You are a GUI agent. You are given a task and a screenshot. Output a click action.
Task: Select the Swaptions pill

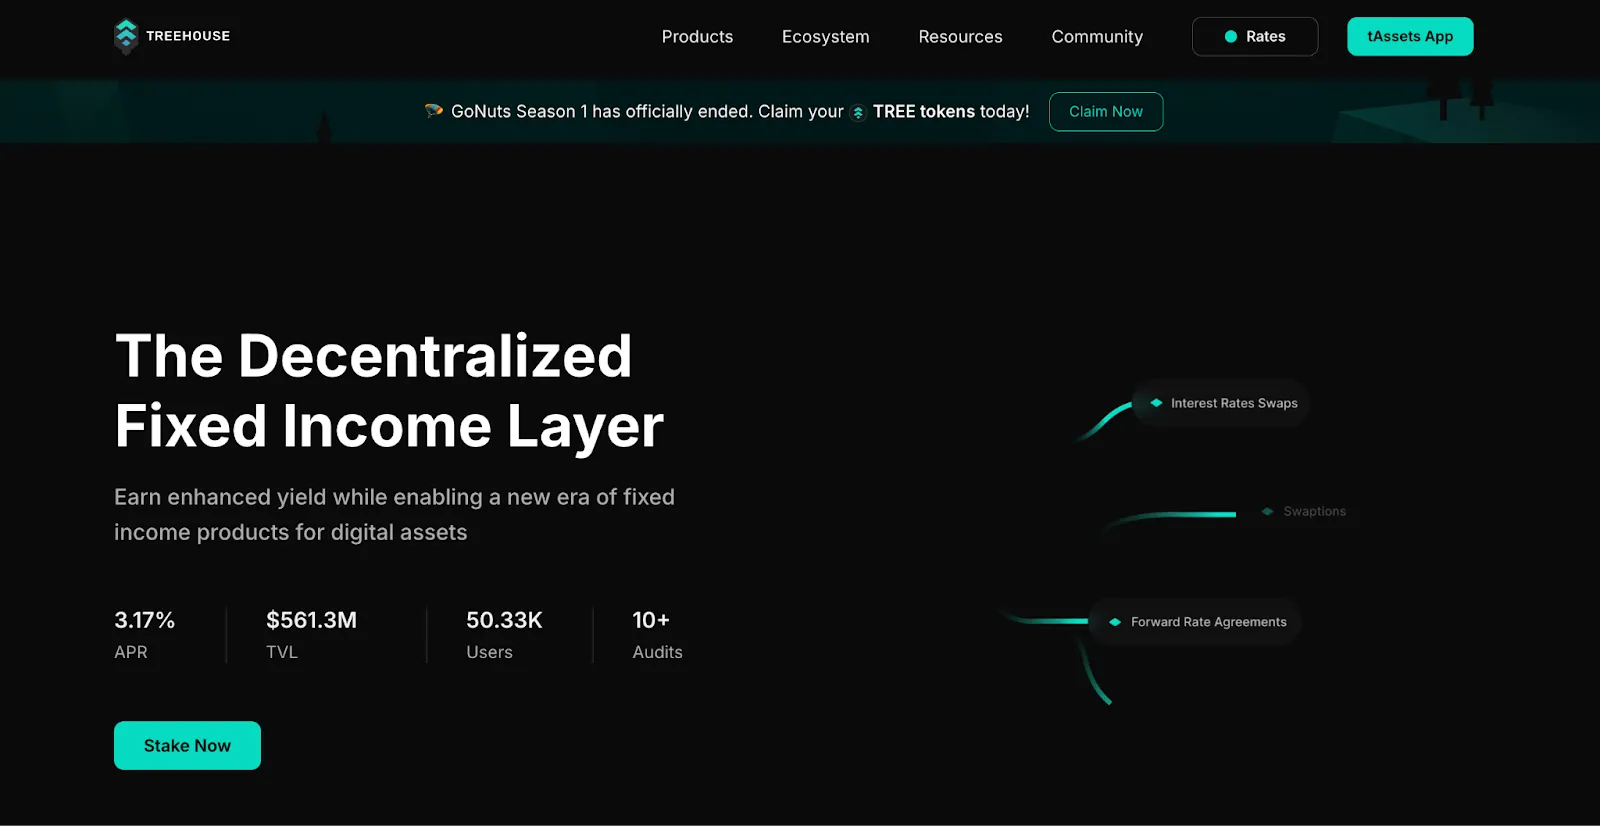coord(1303,511)
